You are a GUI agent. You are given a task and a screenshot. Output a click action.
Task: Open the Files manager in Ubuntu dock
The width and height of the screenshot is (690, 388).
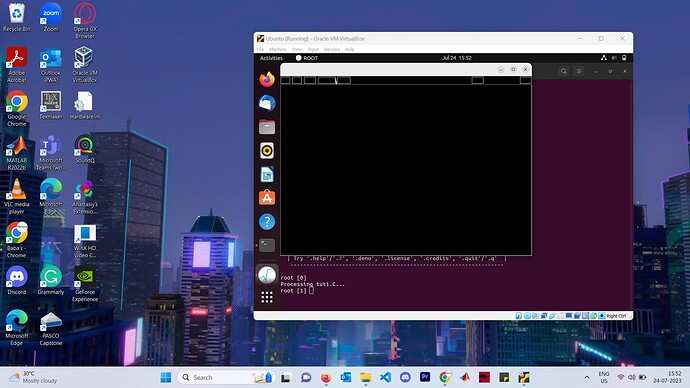coord(267,127)
